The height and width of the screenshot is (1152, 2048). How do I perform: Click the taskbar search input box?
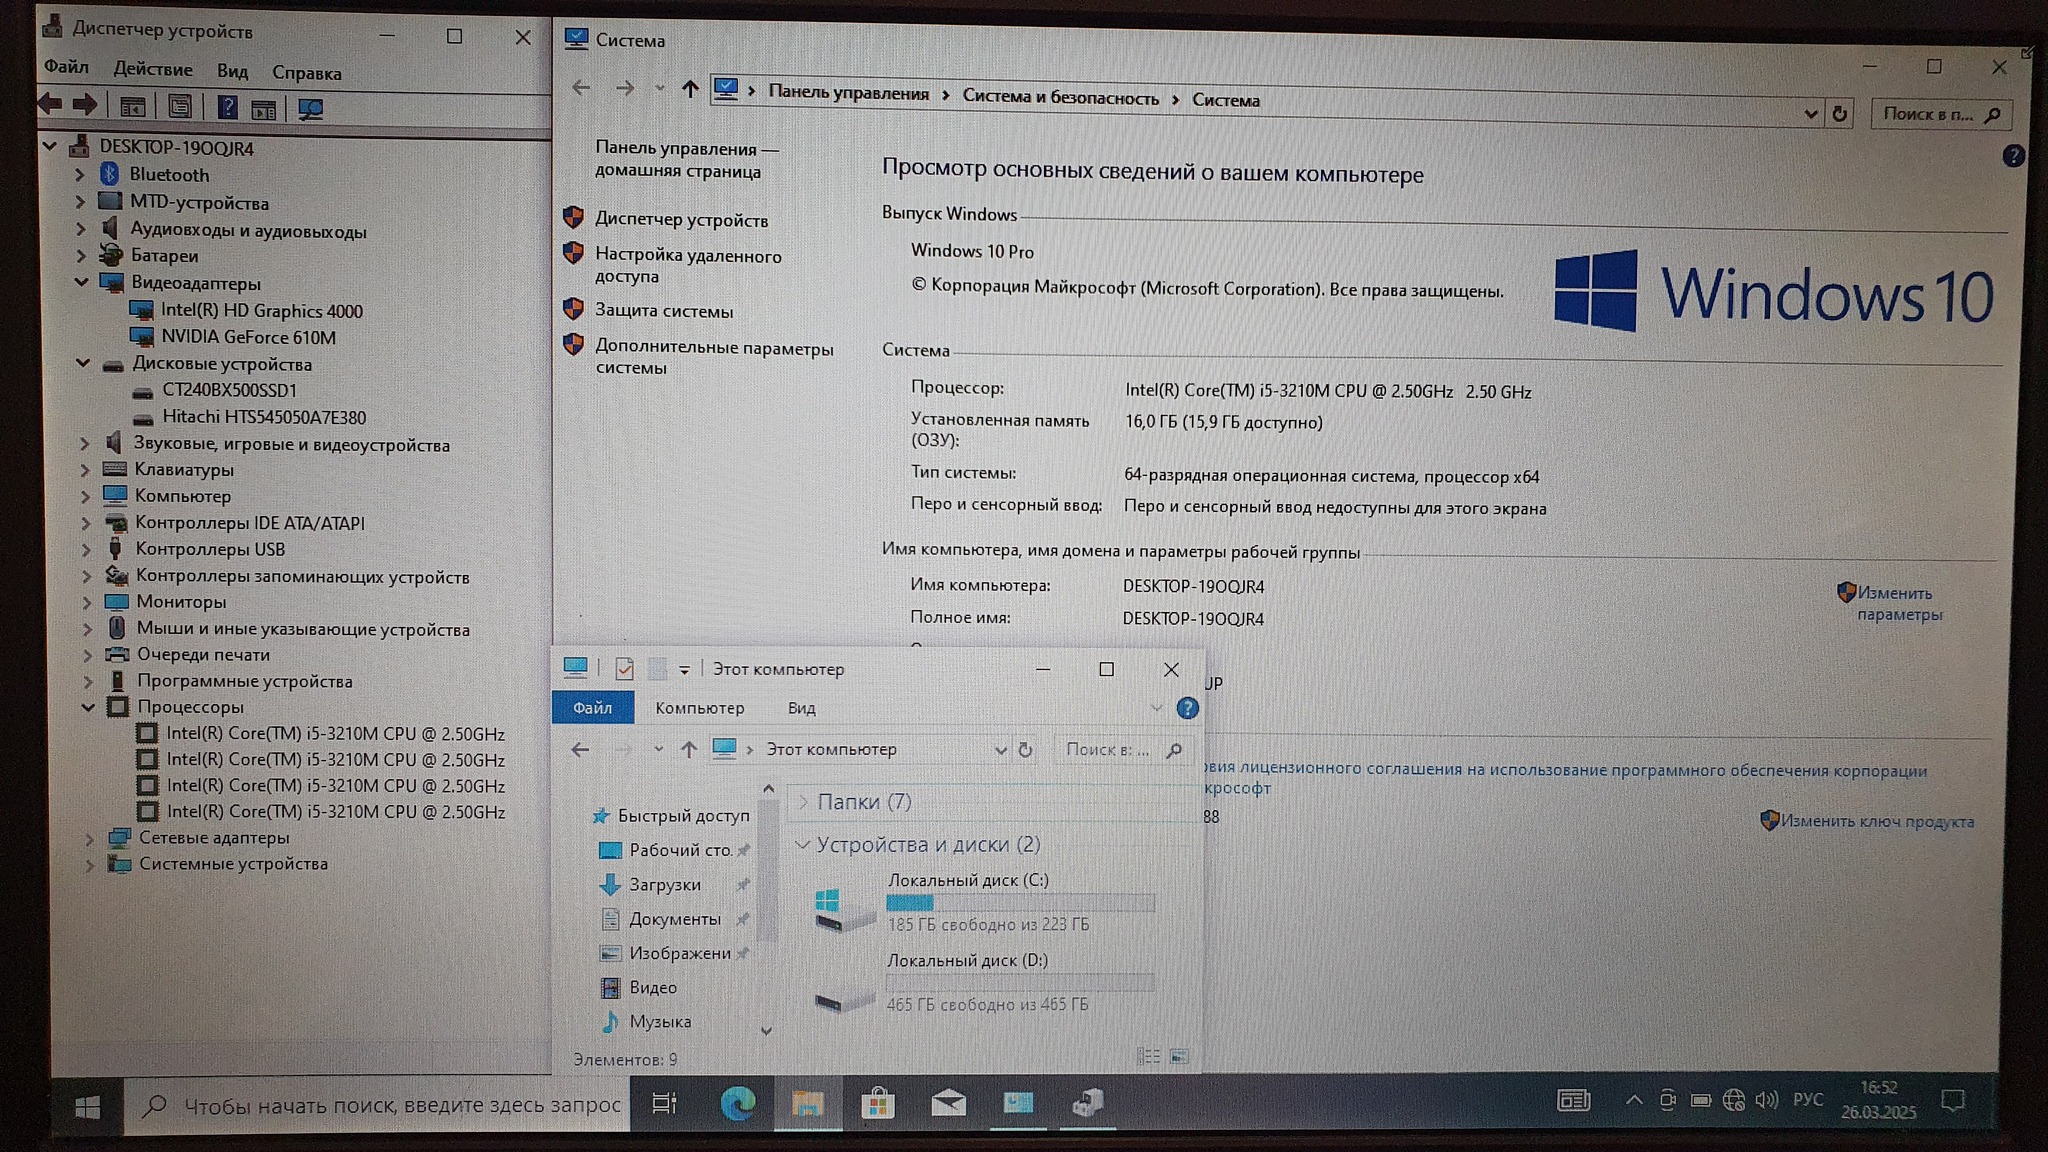coord(400,1105)
